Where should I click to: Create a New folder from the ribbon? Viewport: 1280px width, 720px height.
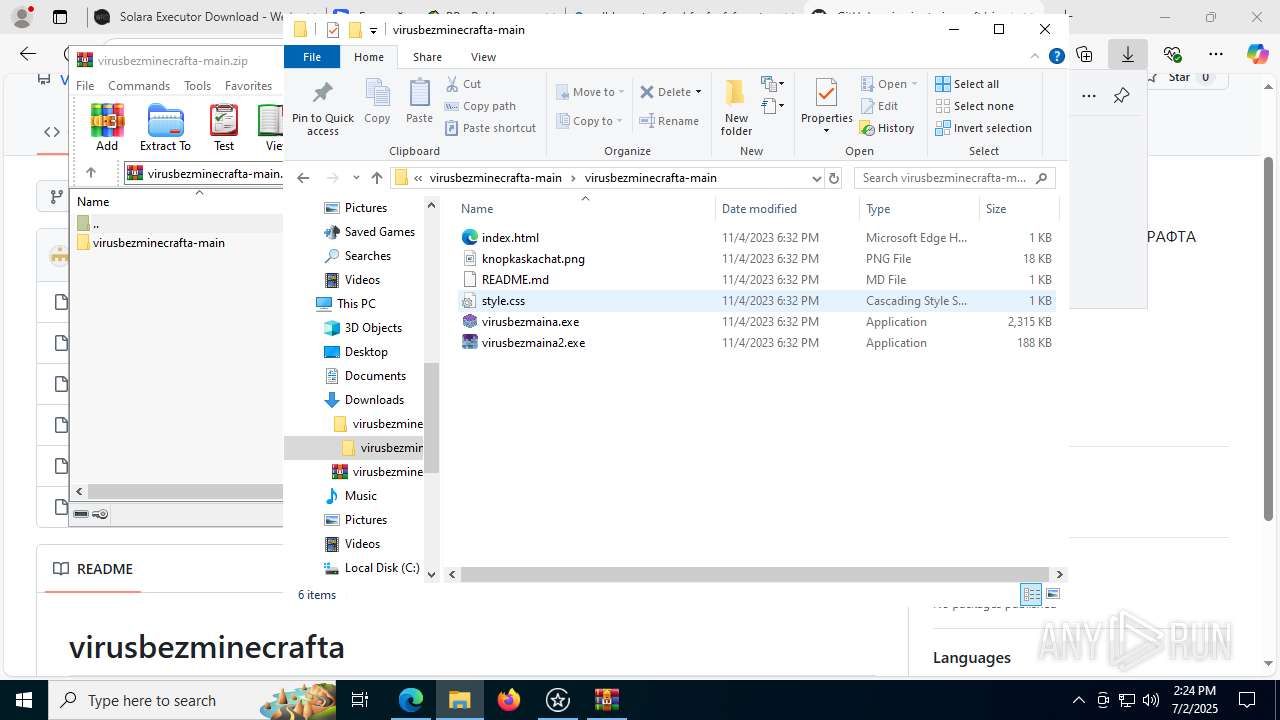click(736, 108)
